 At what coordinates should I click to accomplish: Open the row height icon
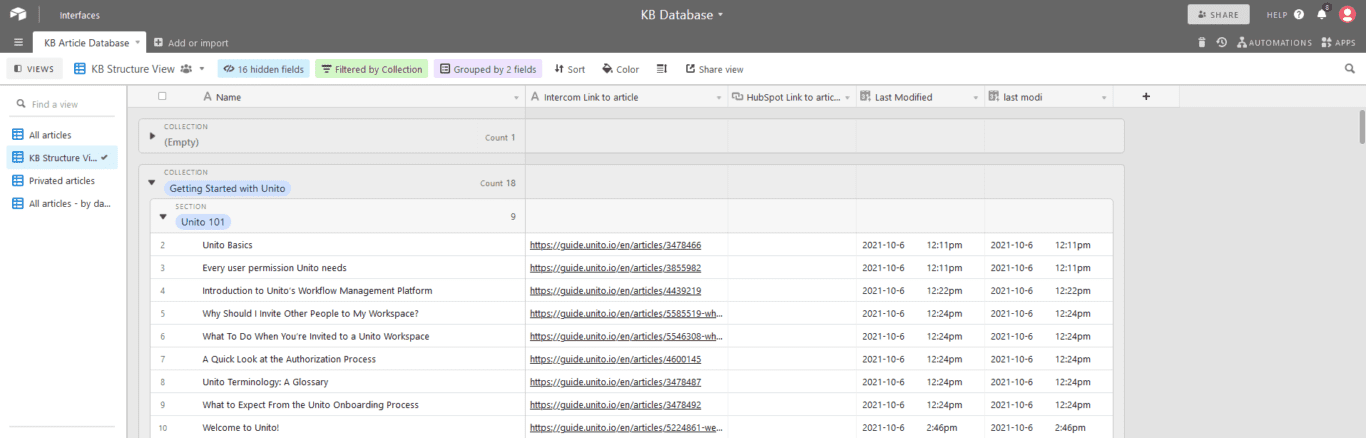pyautogui.click(x=662, y=69)
